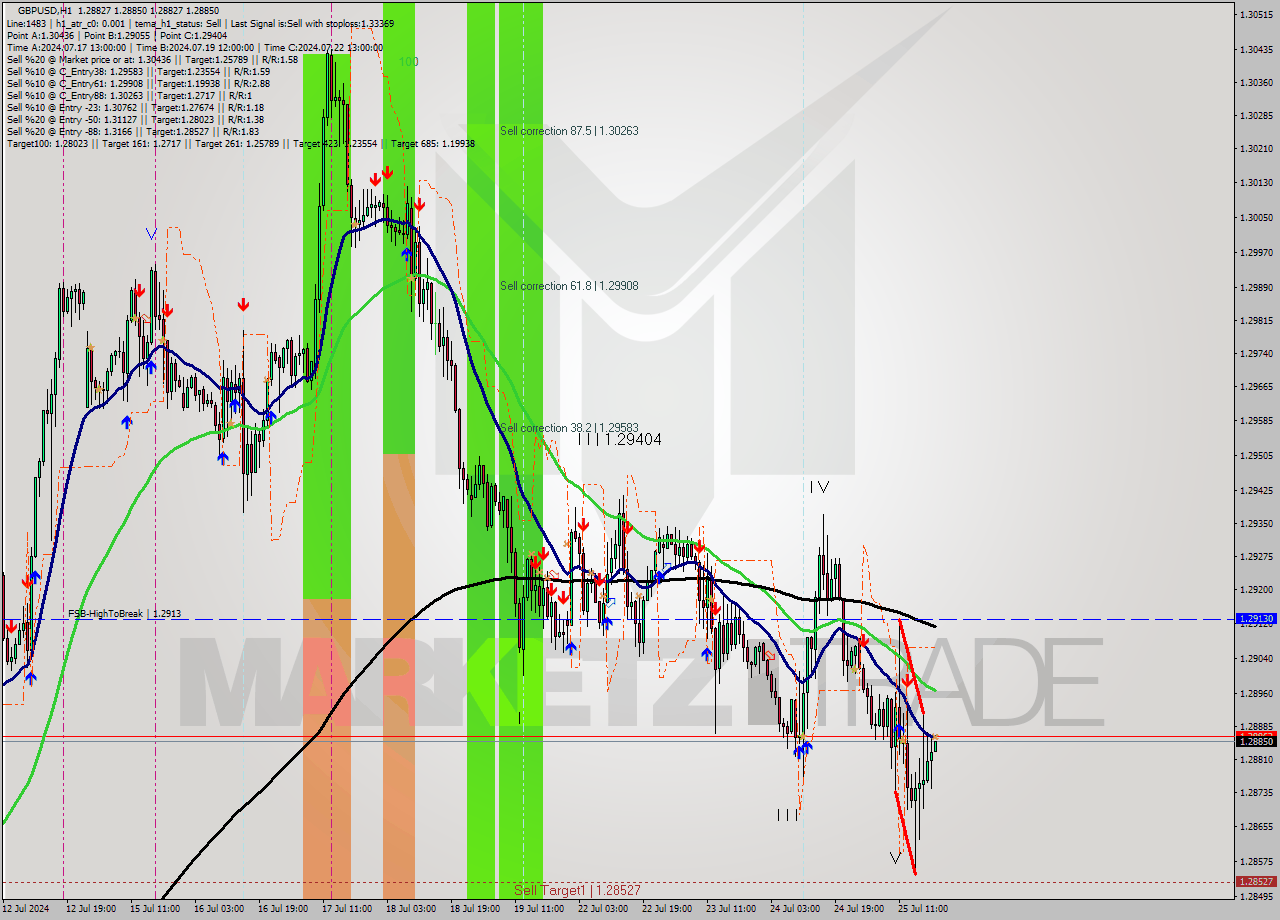
Task: Click the '17 Jul 11:00' time label
Action: 345,908
